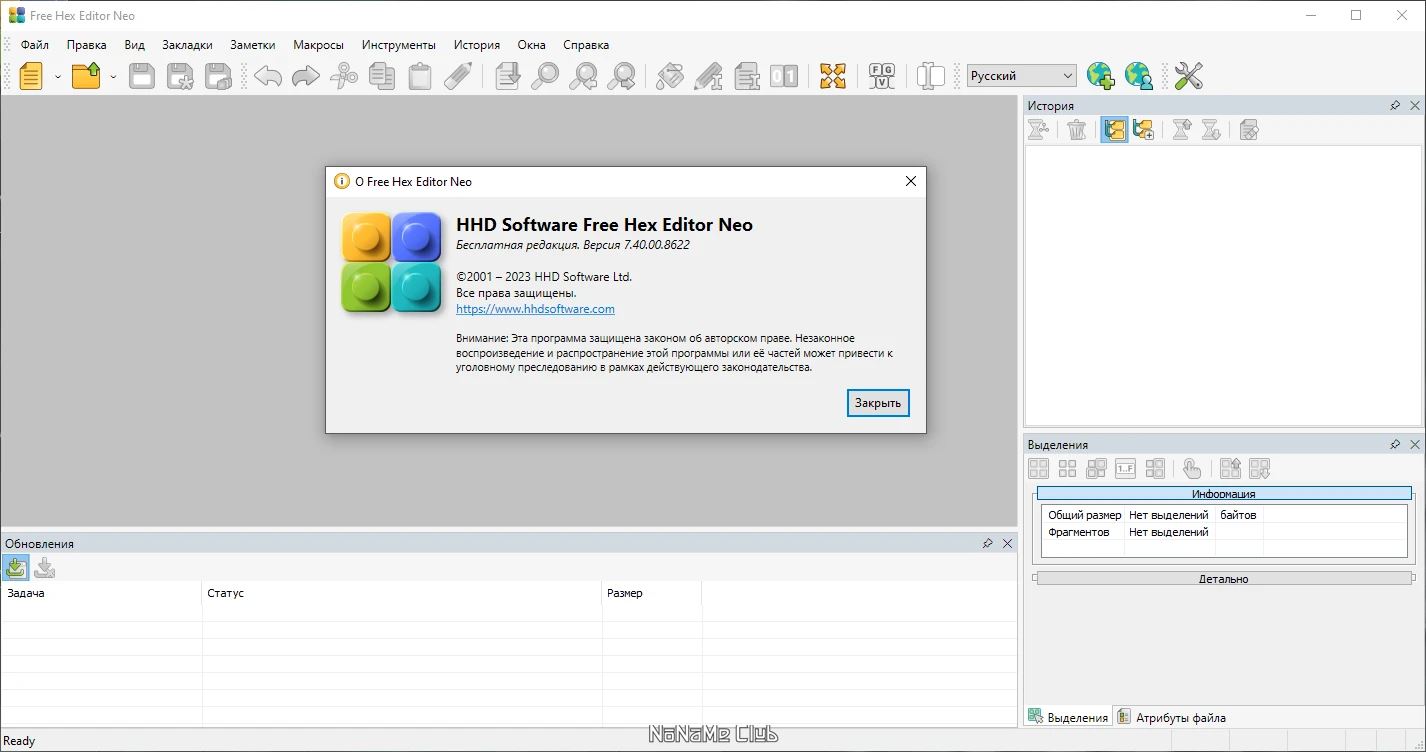This screenshot has height=752, width=1426.
Task: Open the История menu
Action: pos(477,45)
